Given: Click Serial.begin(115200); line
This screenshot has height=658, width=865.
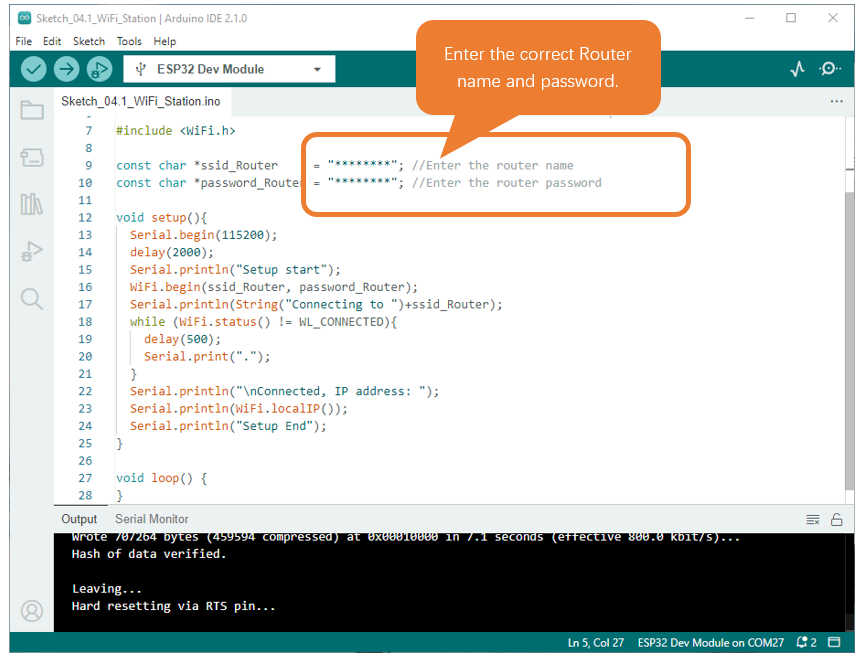Looking at the screenshot, I should [204, 235].
